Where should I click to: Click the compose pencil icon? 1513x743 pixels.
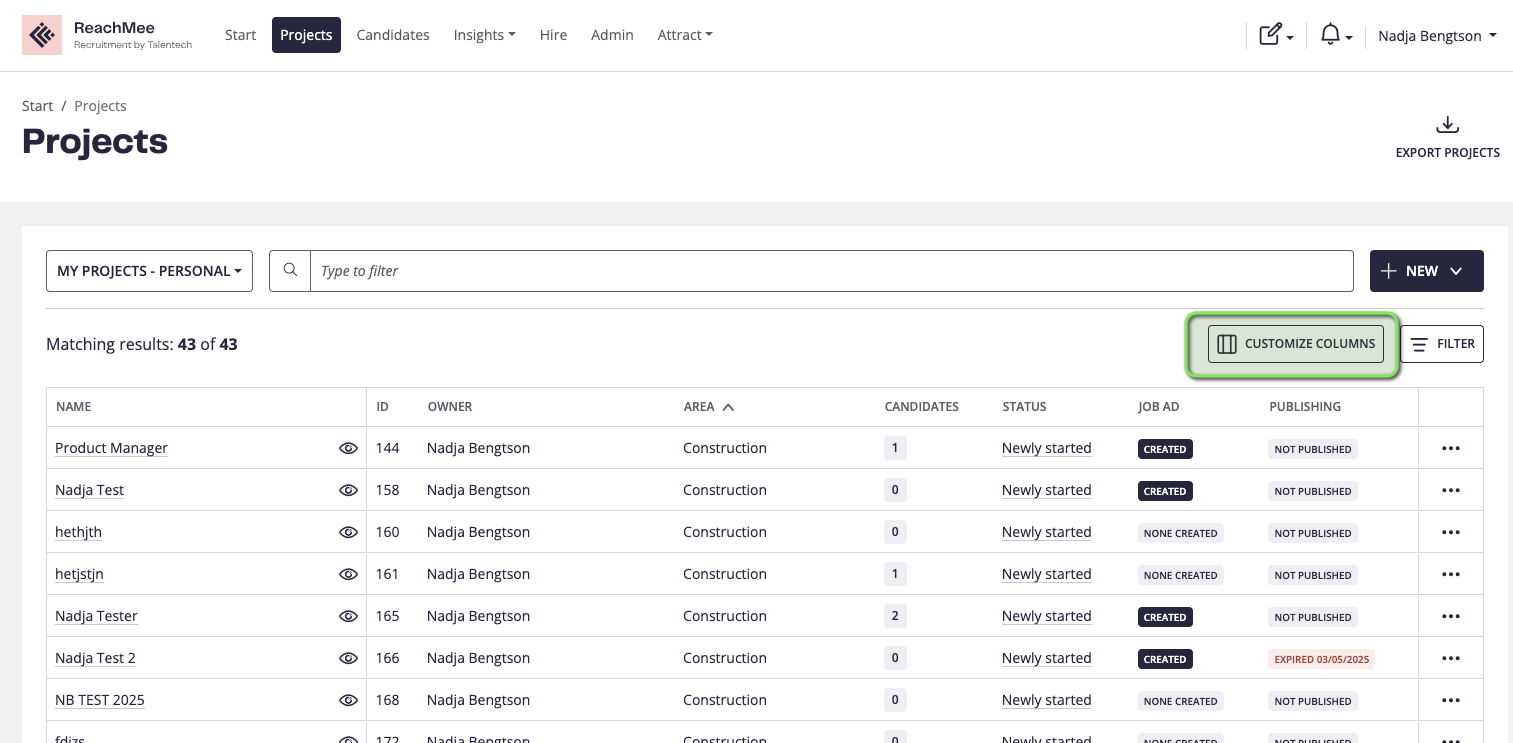[1270, 36]
